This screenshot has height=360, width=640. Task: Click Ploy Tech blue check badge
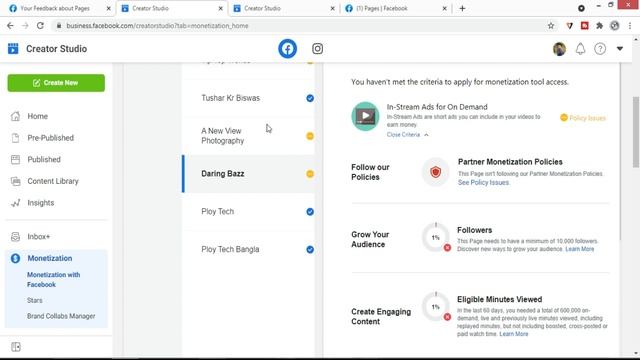[310, 212]
